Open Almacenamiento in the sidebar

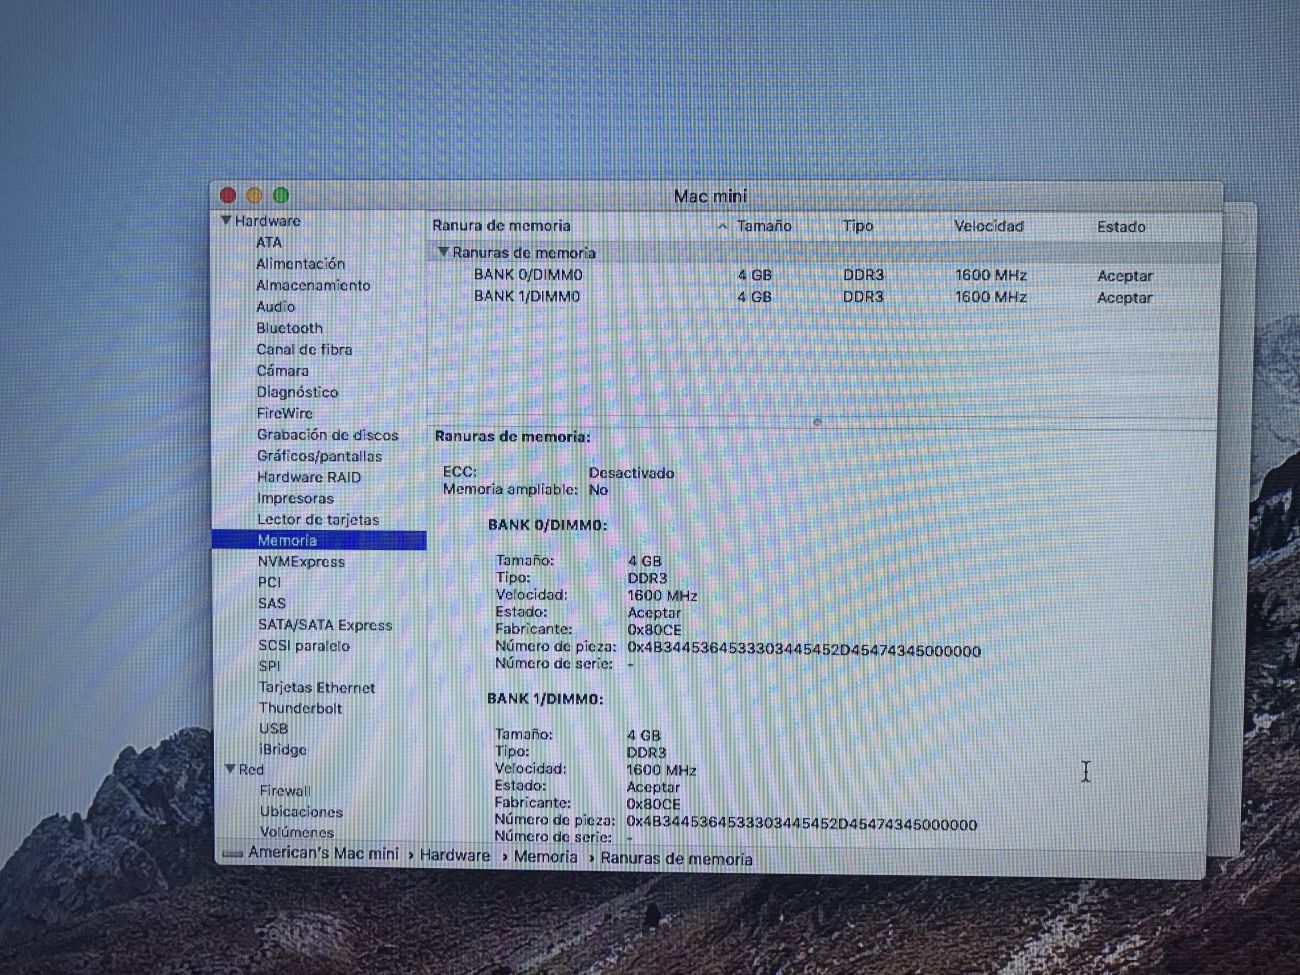[313, 285]
